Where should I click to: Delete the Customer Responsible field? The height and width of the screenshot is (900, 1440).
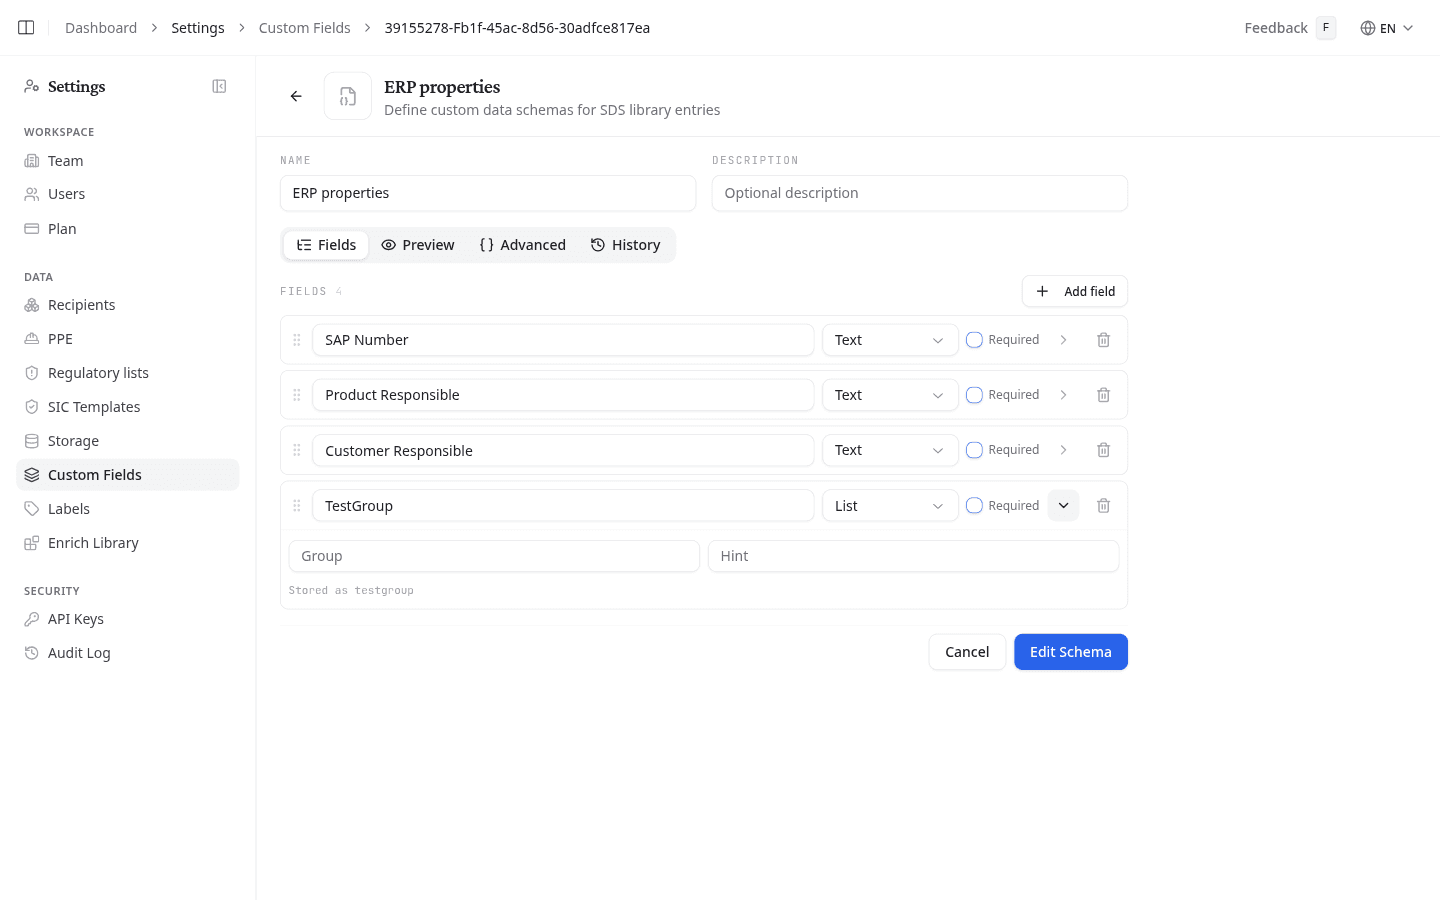coord(1103,450)
